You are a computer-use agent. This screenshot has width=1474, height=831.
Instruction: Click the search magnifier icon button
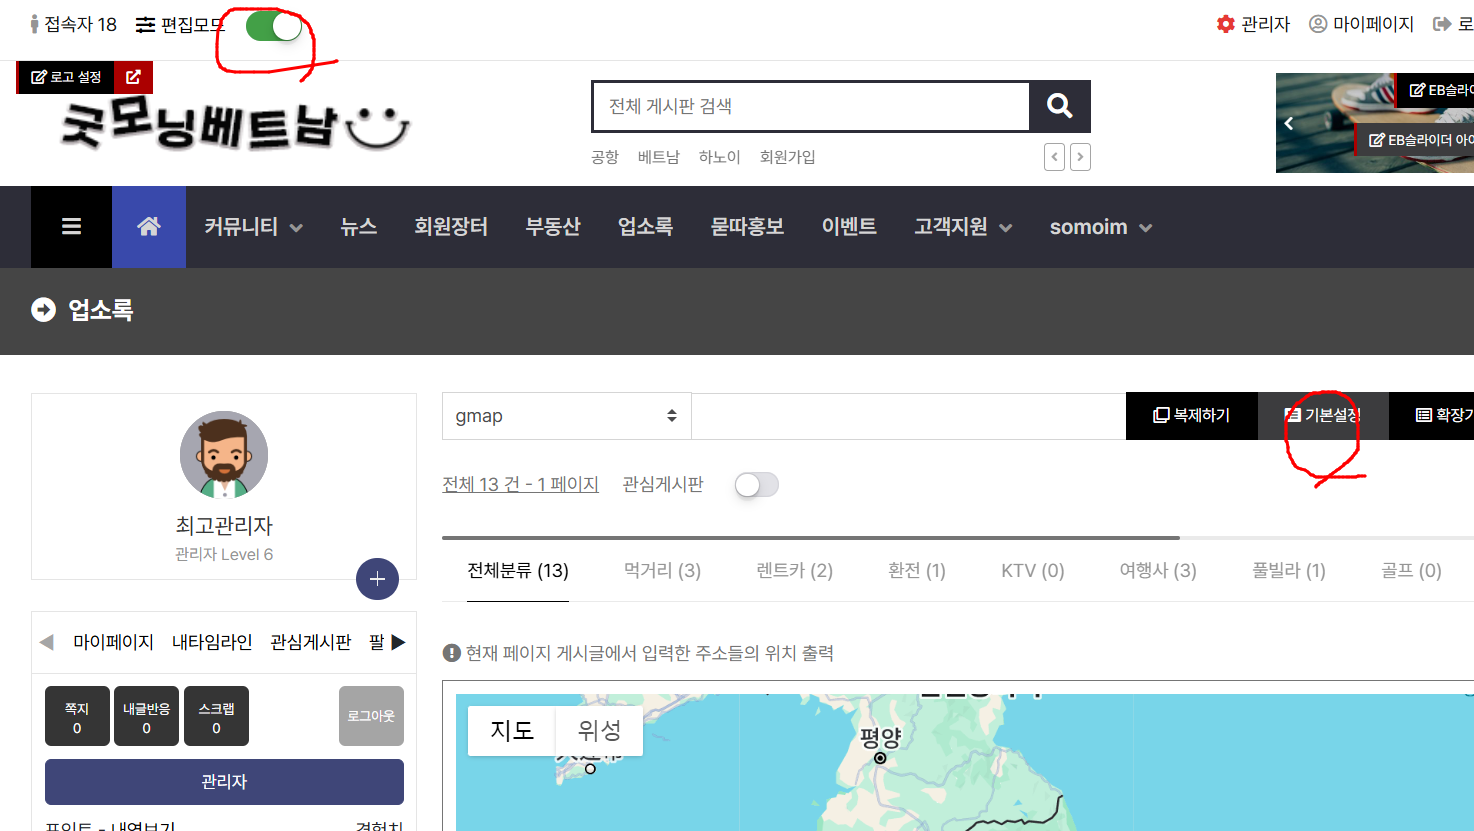[x=1059, y=106]
